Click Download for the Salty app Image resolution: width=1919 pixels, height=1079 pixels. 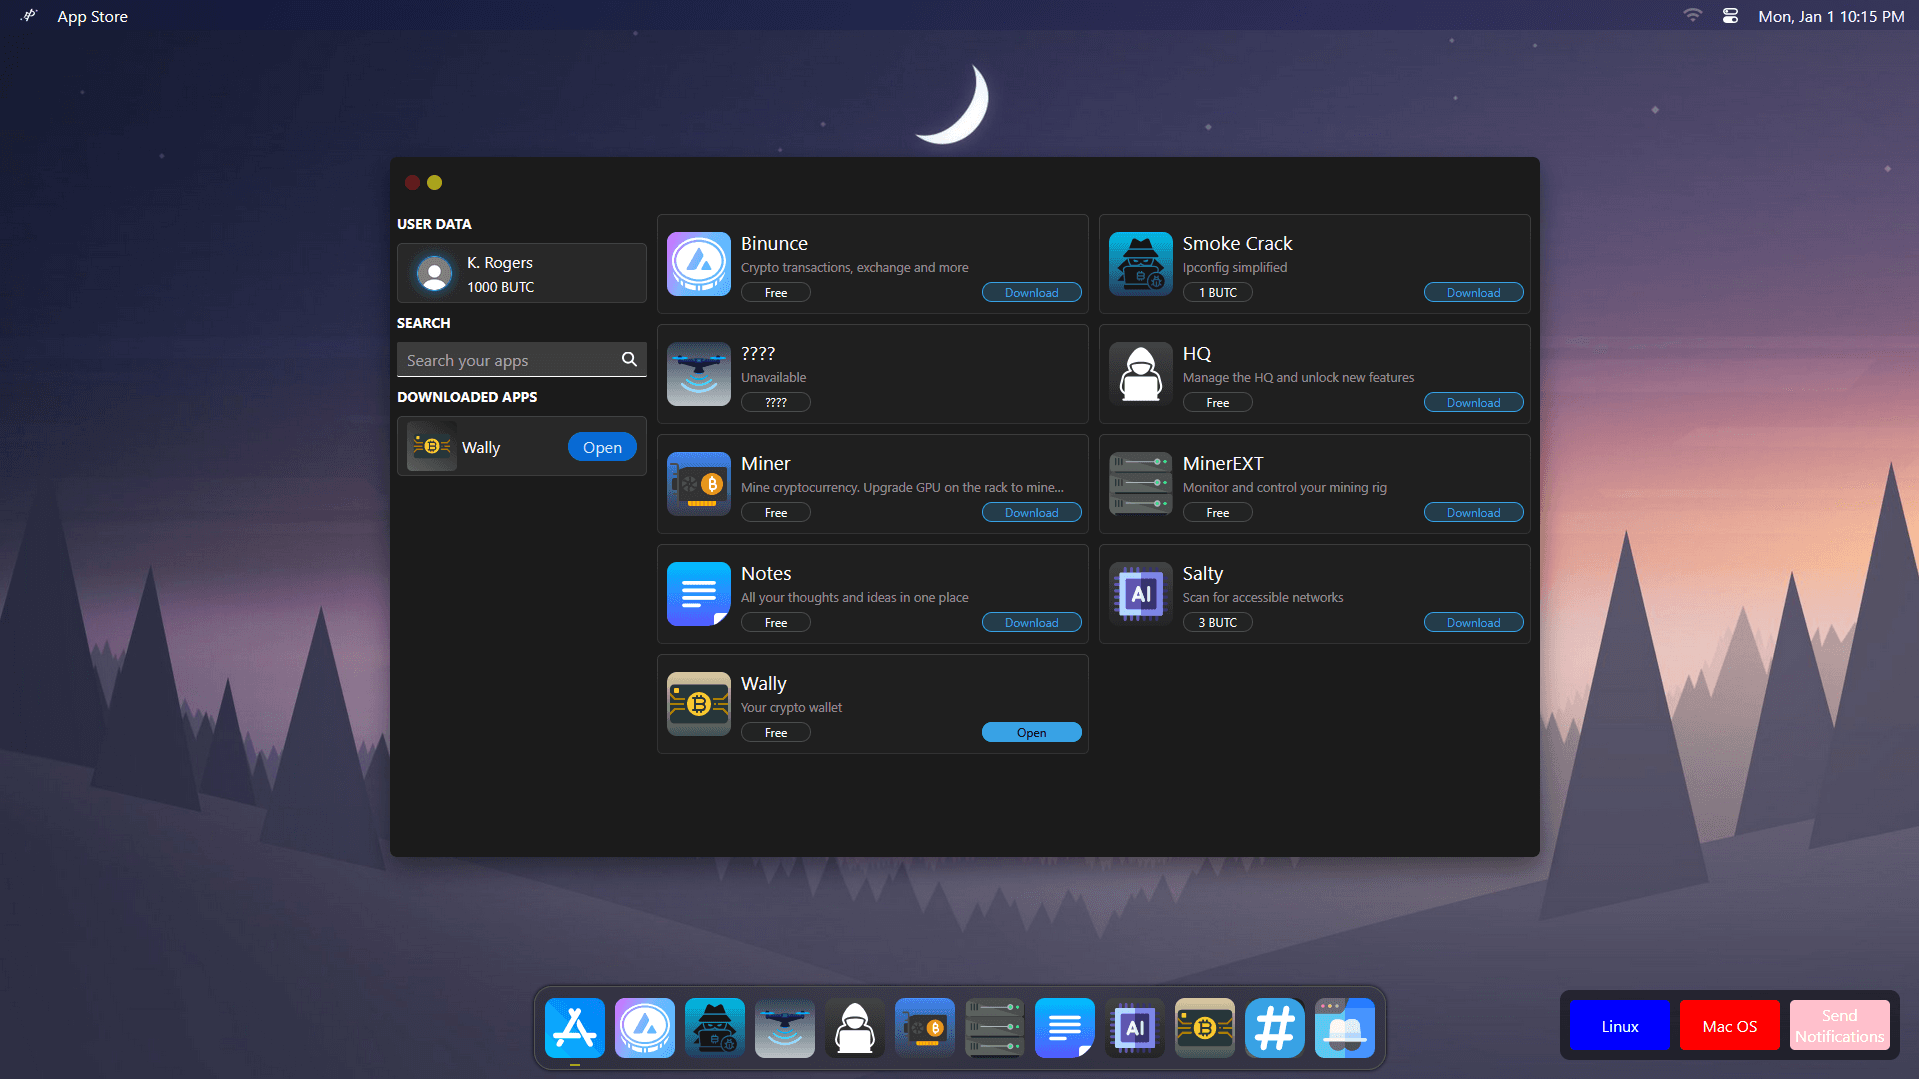1473,623
